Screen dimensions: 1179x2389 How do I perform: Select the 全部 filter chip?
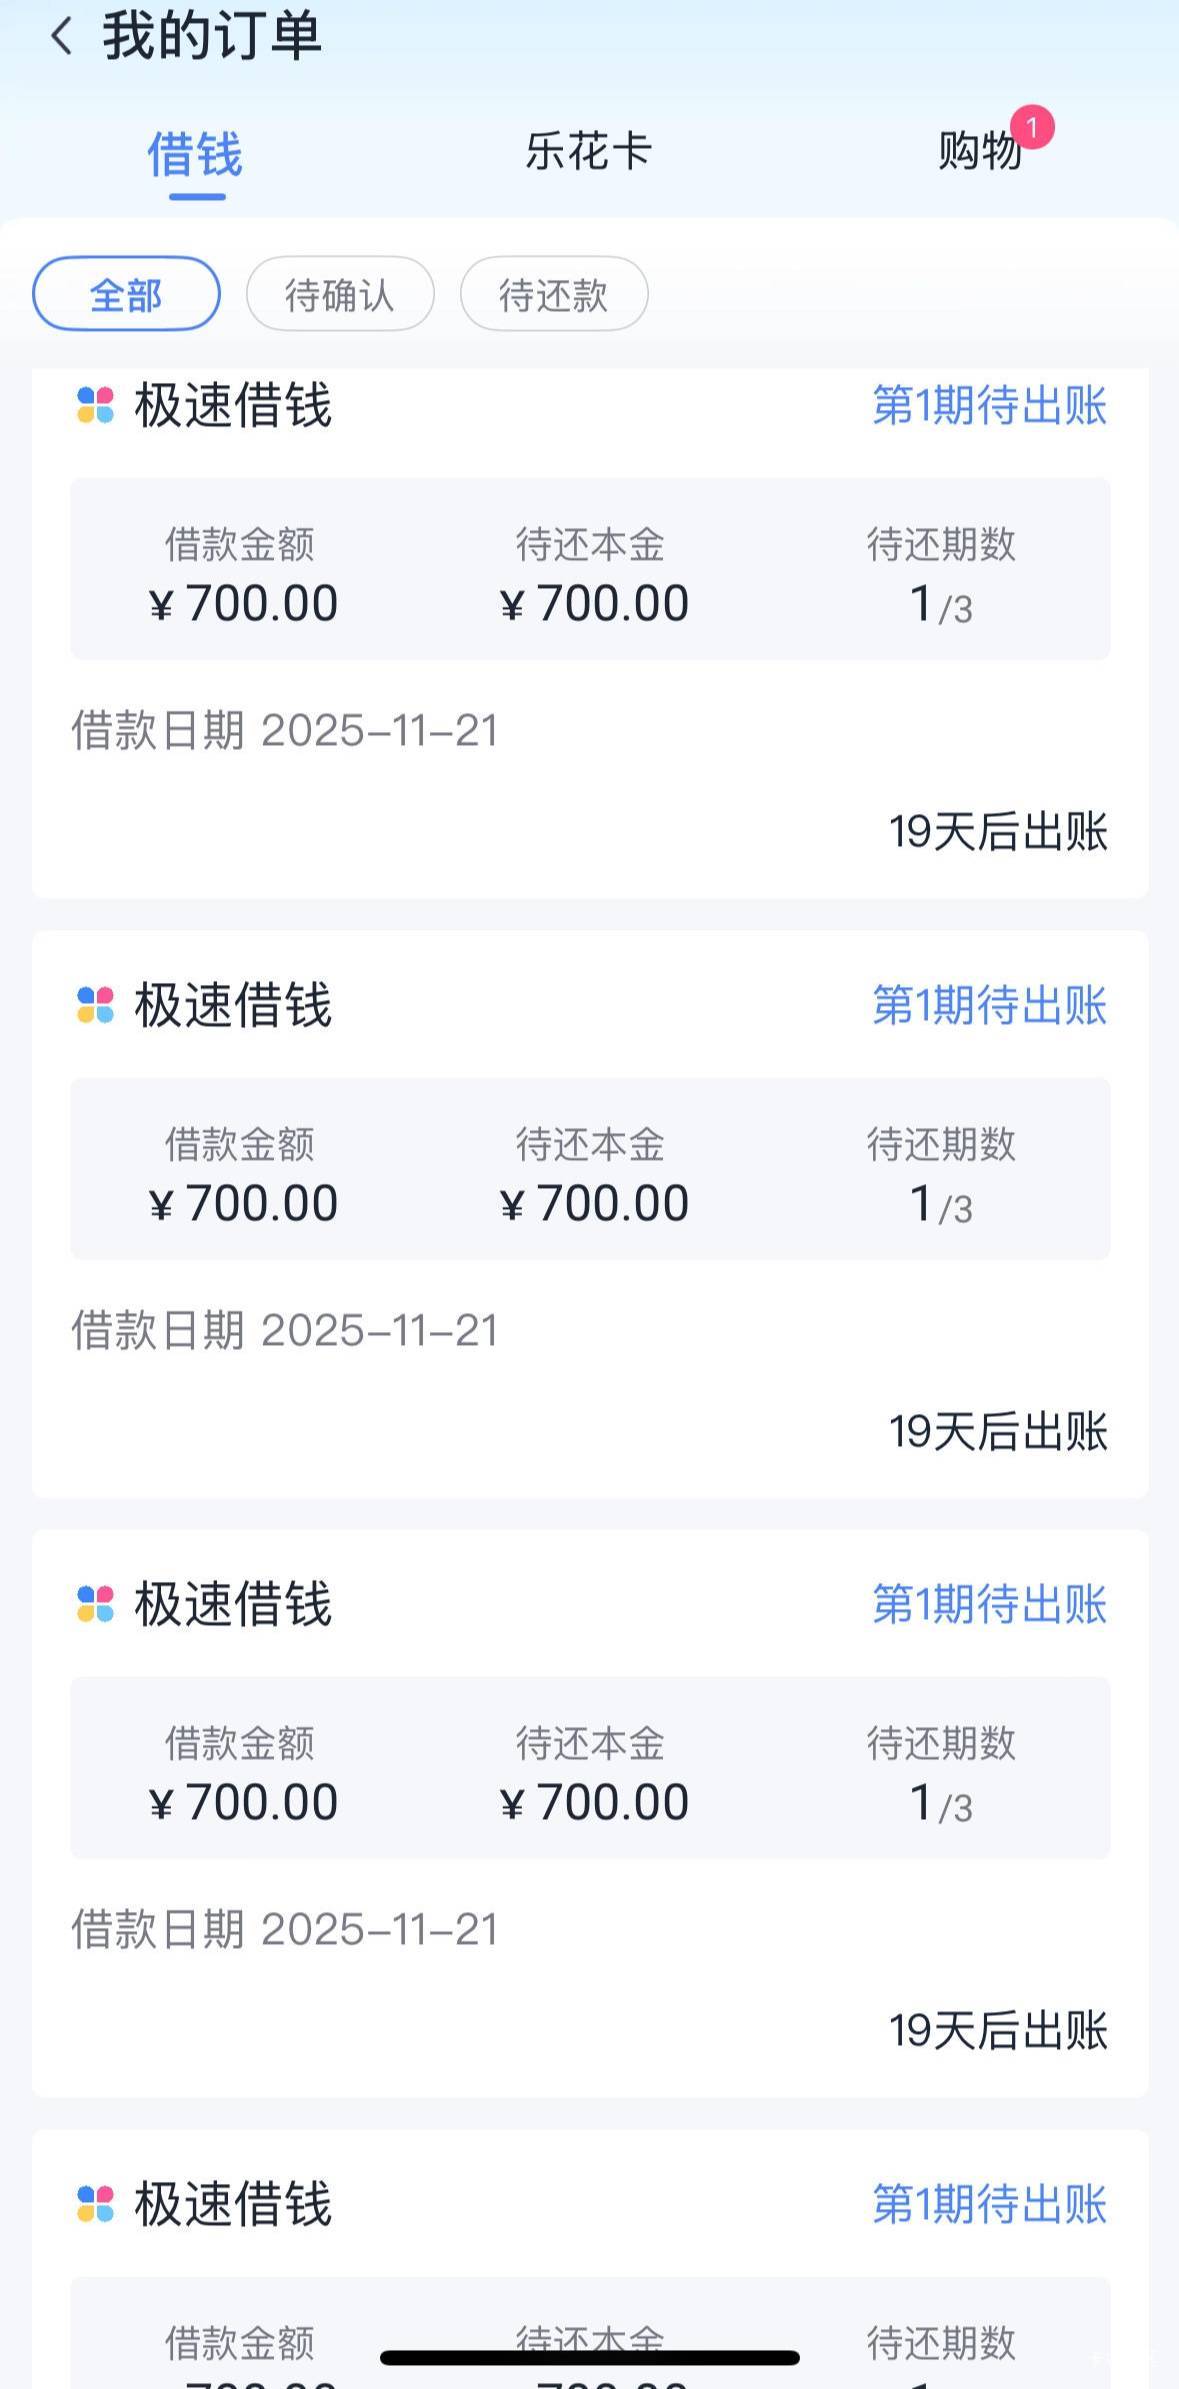coord(126,294)
